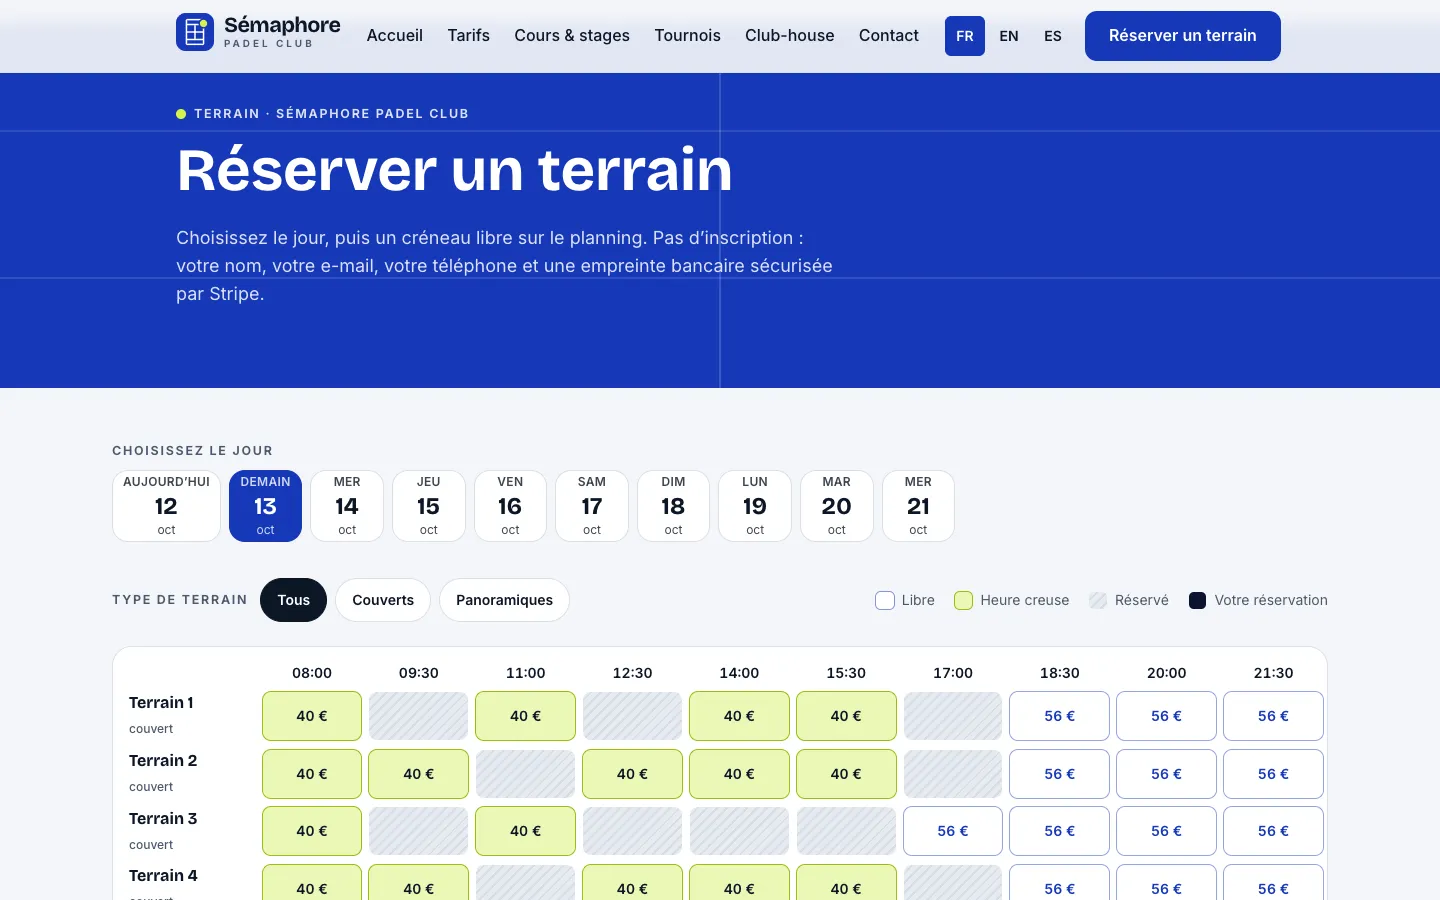Reserve Terrain 2 at 12:30 slot
Screen dimensions: 1440x900
pyautogui.click(x=632, y=774)
